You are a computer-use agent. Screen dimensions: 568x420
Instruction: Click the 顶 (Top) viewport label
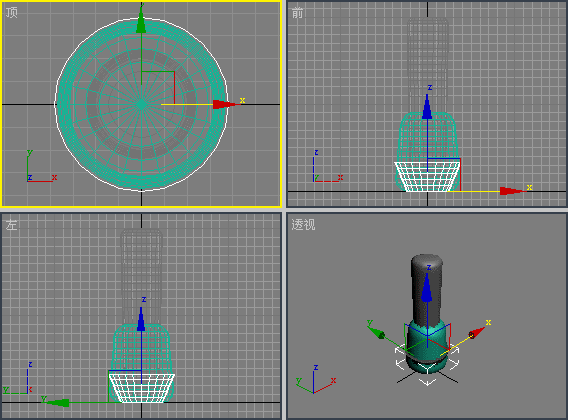point(12,13)
